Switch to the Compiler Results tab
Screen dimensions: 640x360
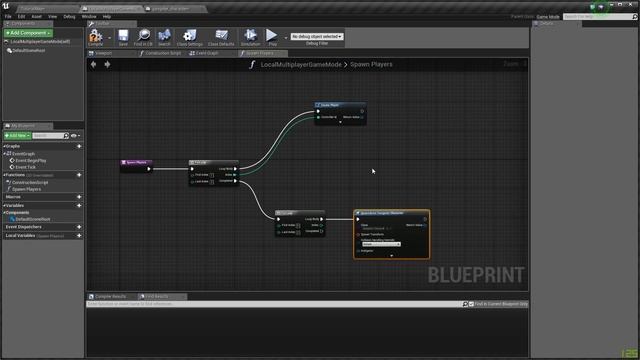pos(110,296)
